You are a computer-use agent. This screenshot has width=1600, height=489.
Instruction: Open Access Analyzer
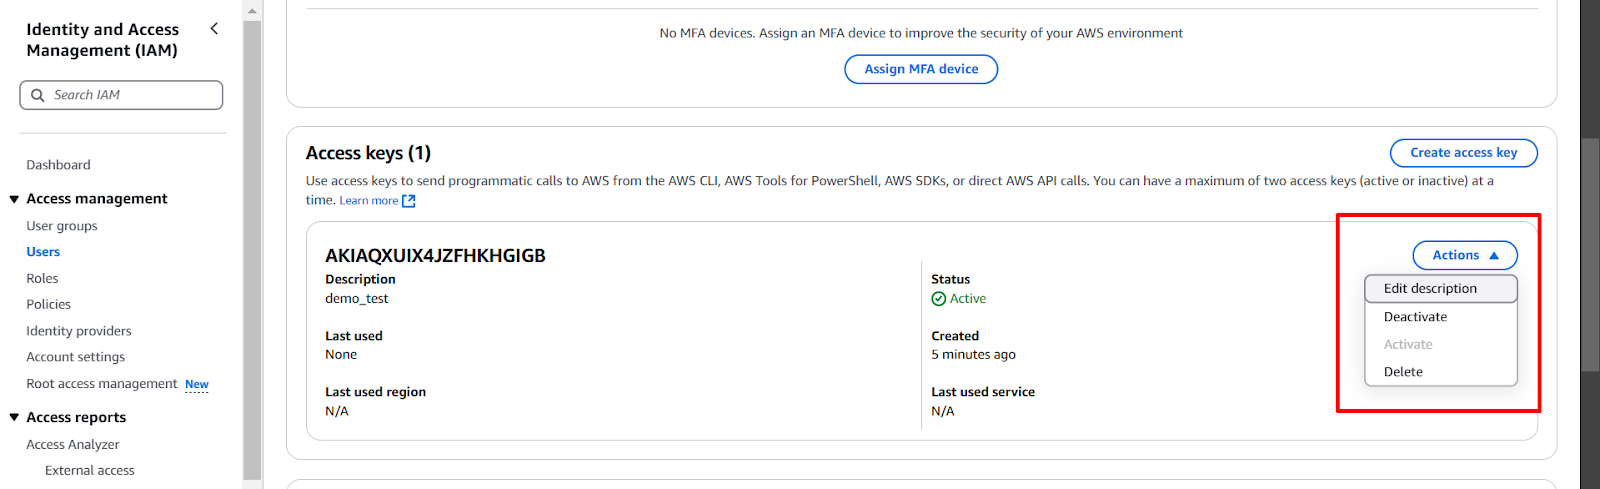coord(73,445)
